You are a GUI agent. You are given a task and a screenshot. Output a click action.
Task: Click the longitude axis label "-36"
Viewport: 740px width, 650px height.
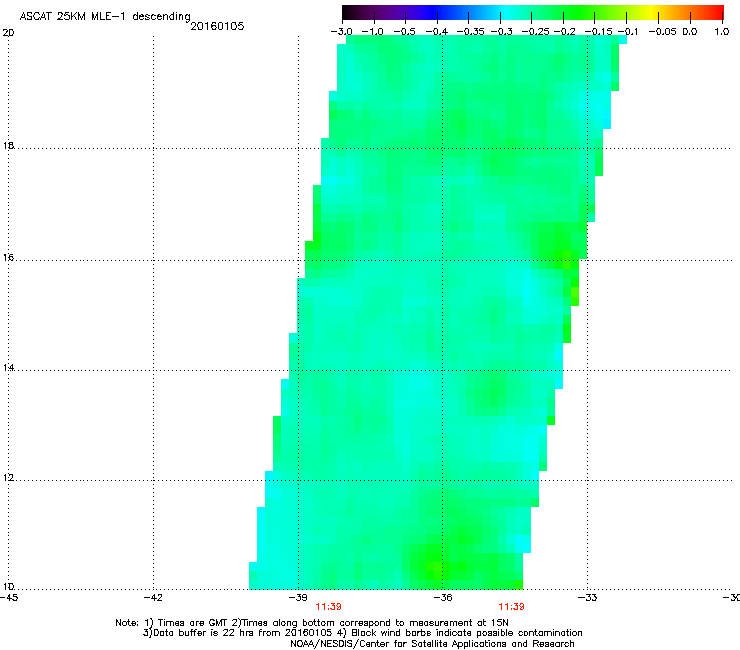pyautogui.click(x=443, y=598)
